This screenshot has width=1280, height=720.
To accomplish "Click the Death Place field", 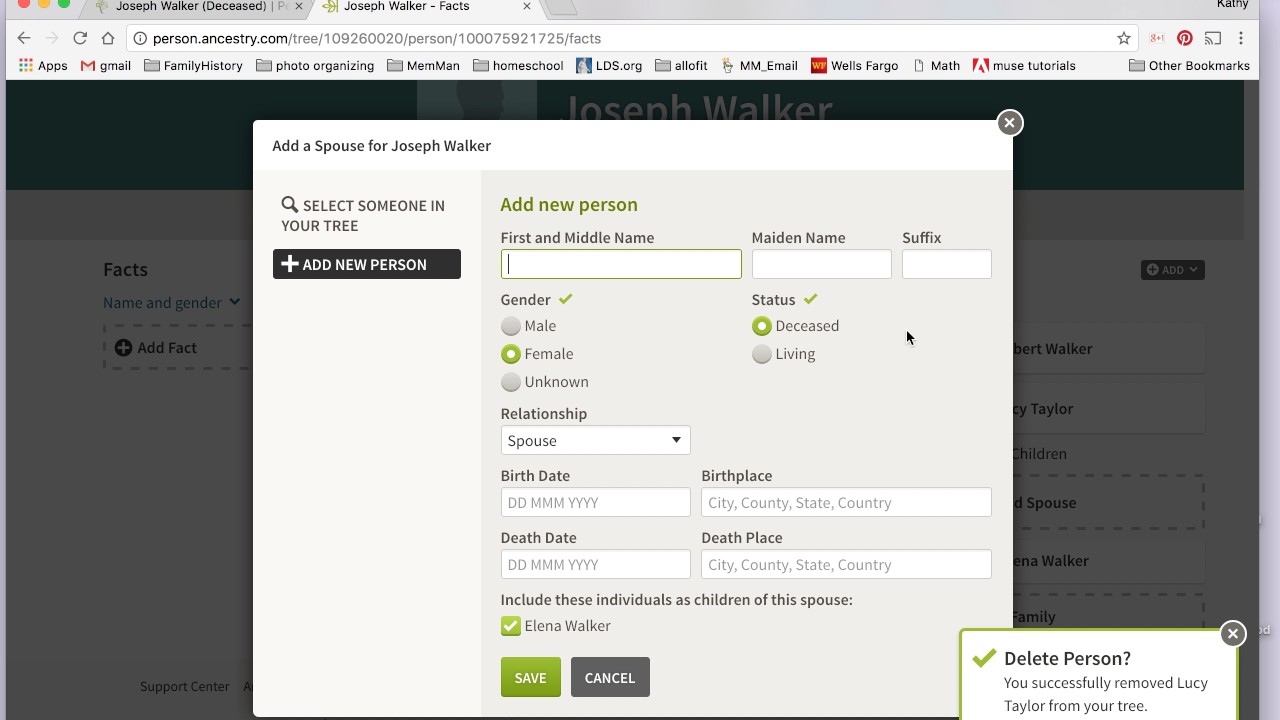I will (846, 564).
